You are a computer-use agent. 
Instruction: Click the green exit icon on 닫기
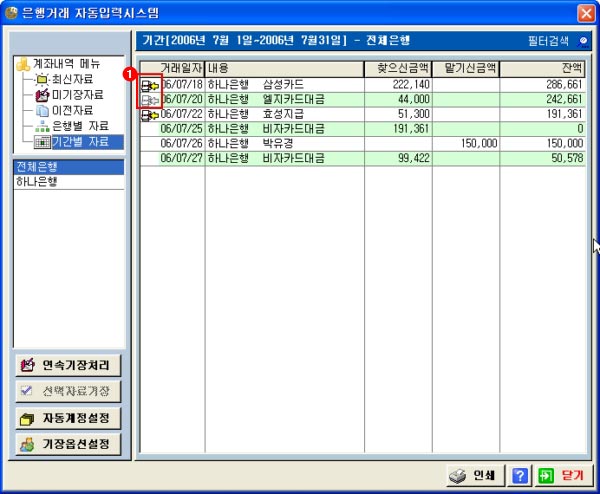tap(546, 476)
